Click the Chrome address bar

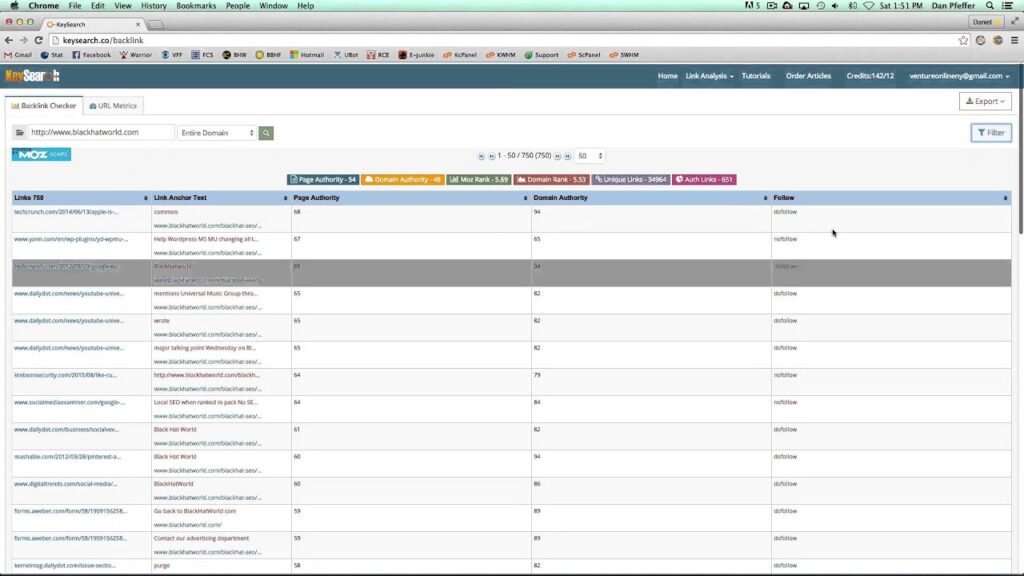click(x=503, y=40)
